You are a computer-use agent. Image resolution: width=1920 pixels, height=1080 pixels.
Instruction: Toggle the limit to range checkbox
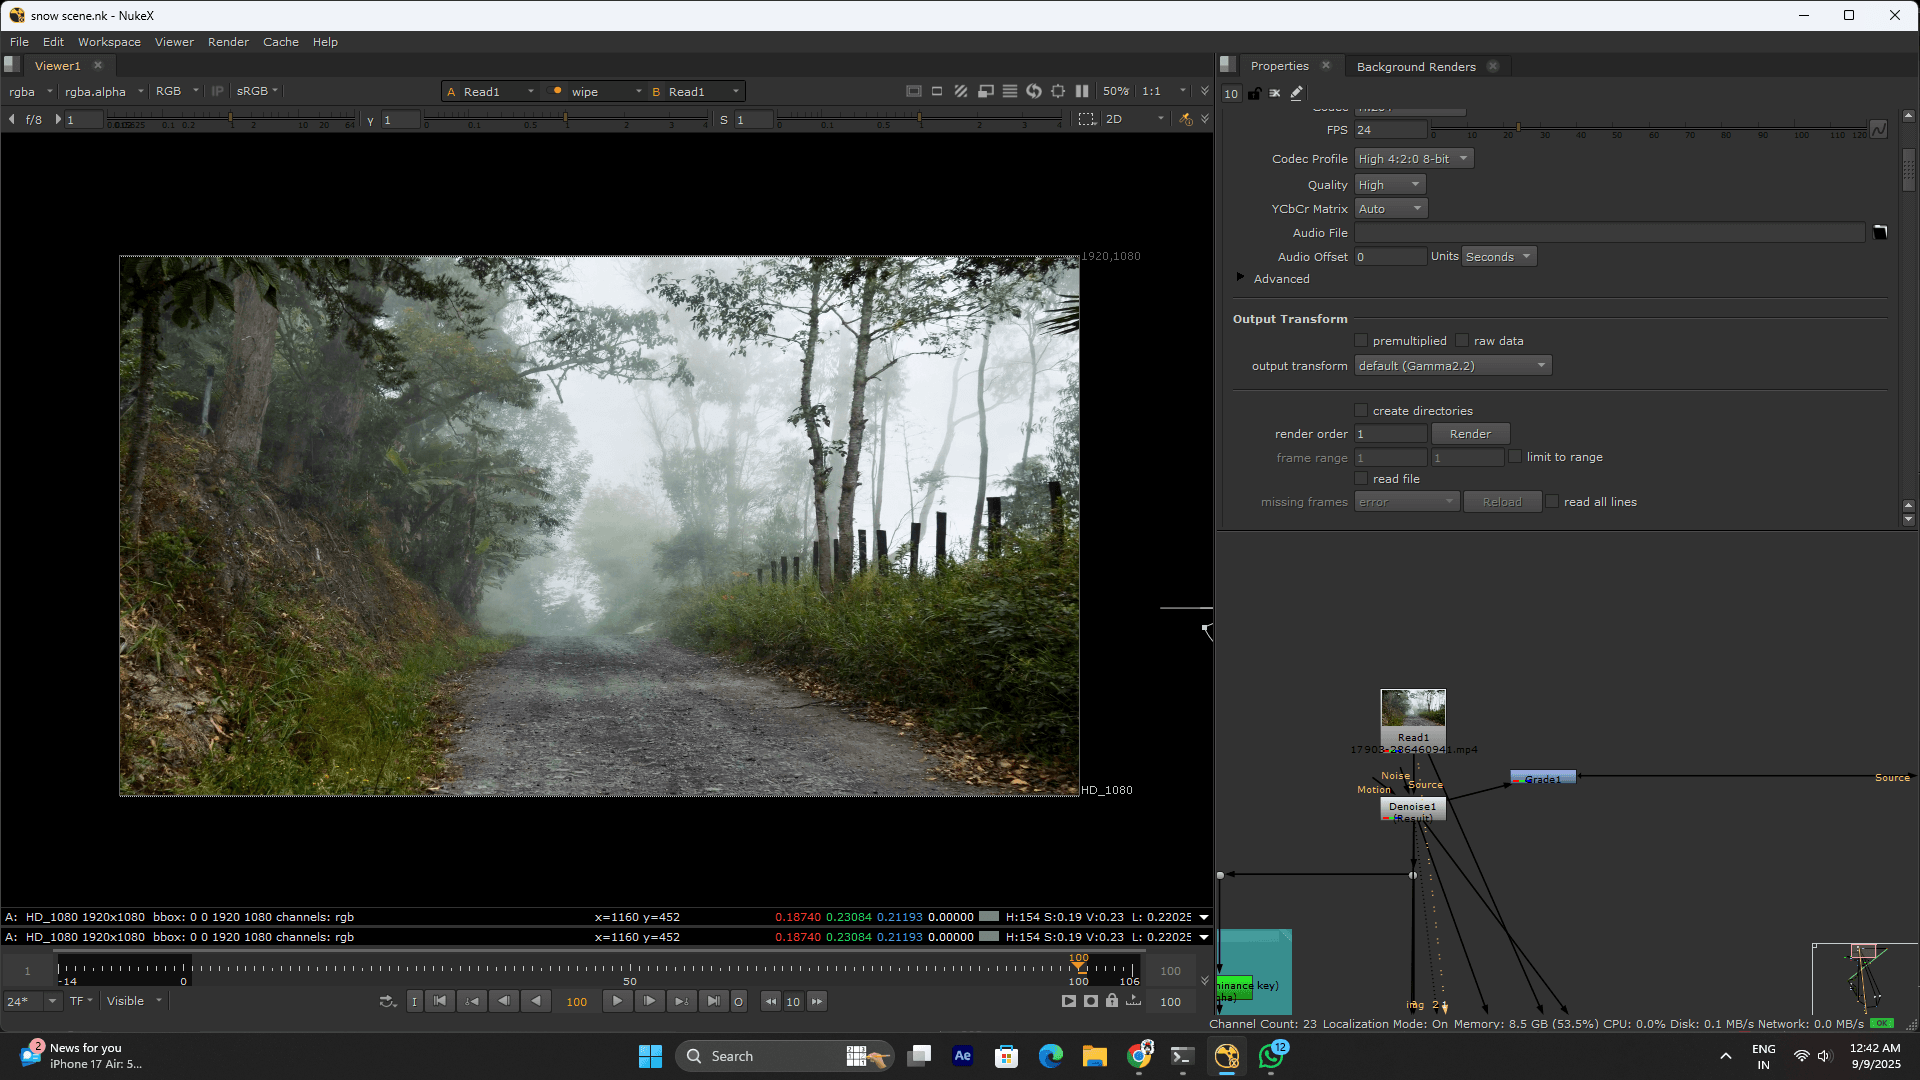pyautogui.click(x=1515, y=456)
